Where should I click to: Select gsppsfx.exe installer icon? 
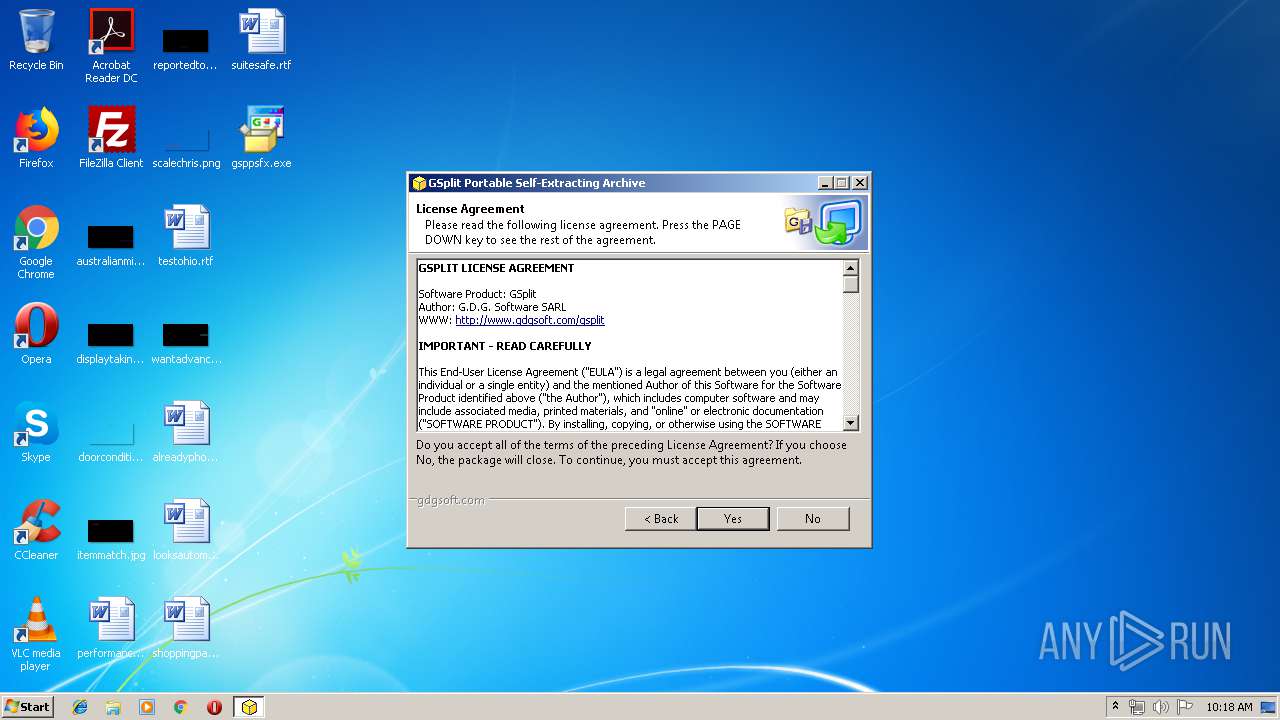click(261, 138)
